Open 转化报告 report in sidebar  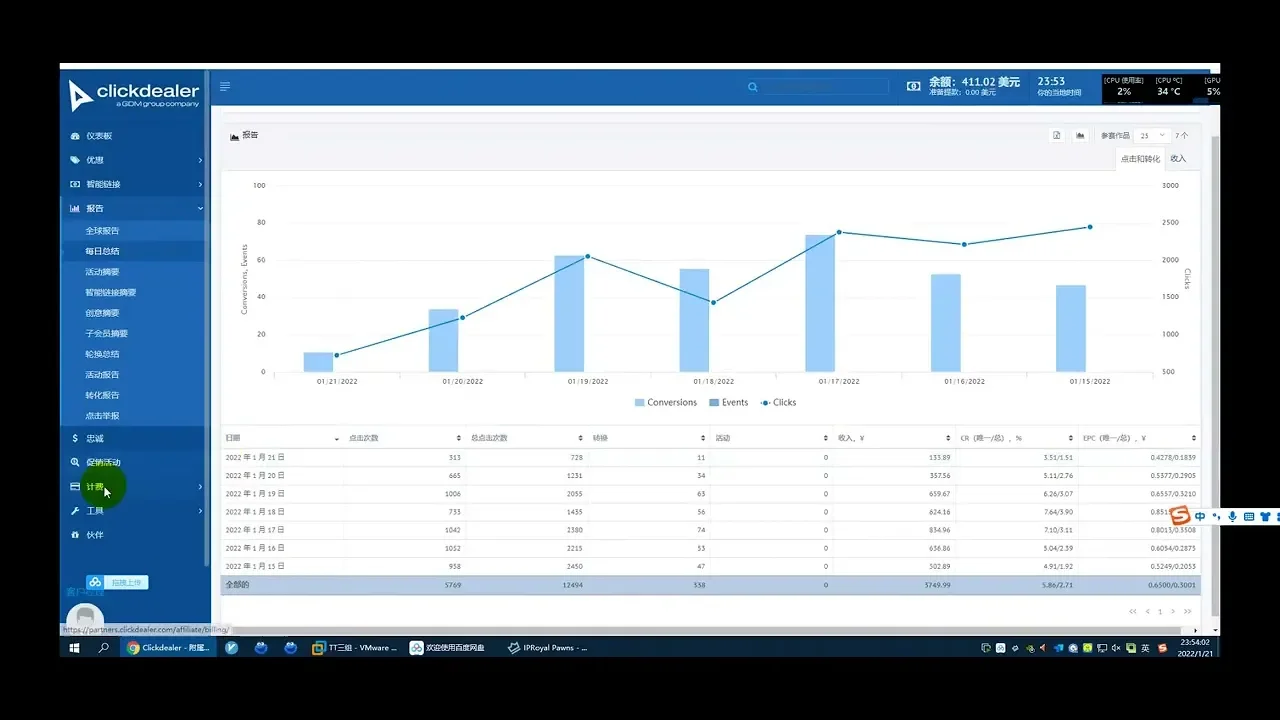pyautogui.click(x=102, y=395)
